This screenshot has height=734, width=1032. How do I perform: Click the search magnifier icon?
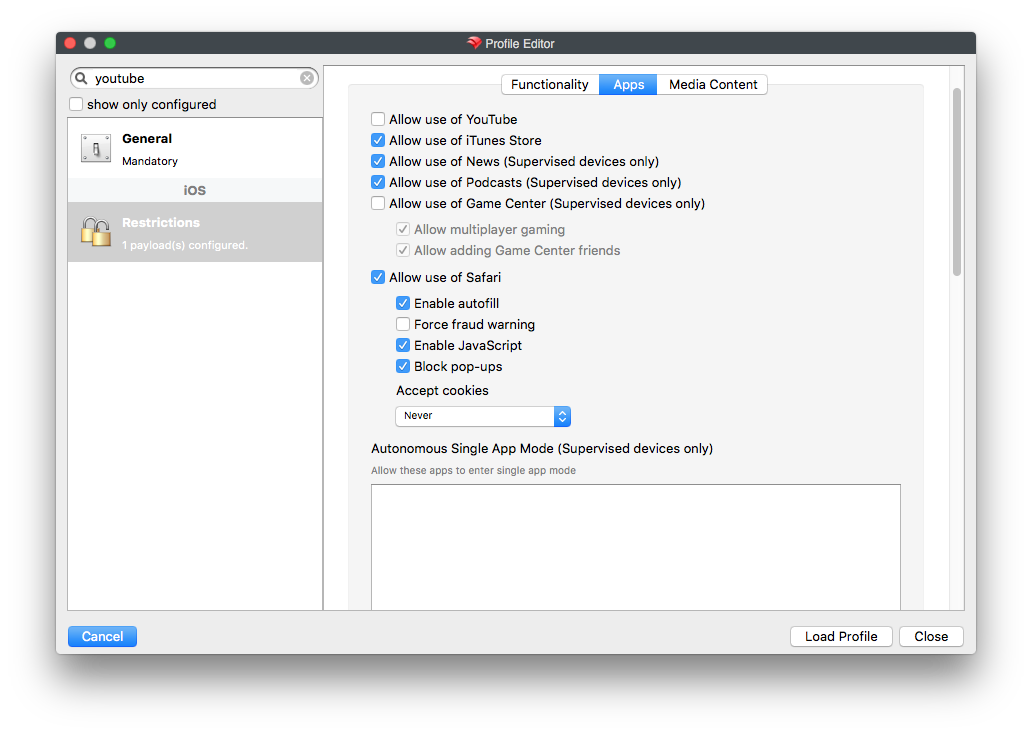click(x=81, y=78)
